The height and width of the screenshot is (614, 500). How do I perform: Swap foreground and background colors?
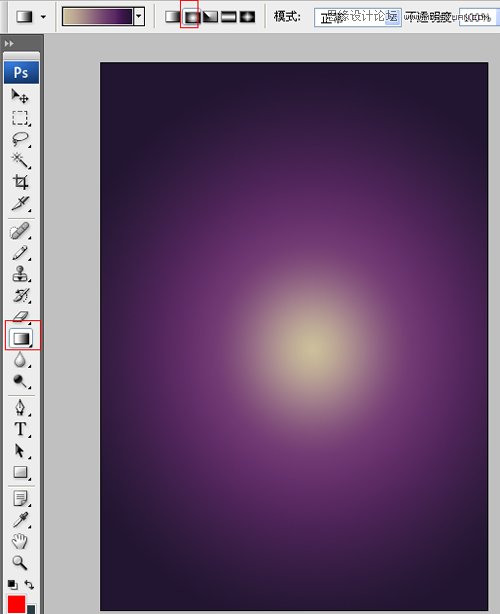point(29,585)
